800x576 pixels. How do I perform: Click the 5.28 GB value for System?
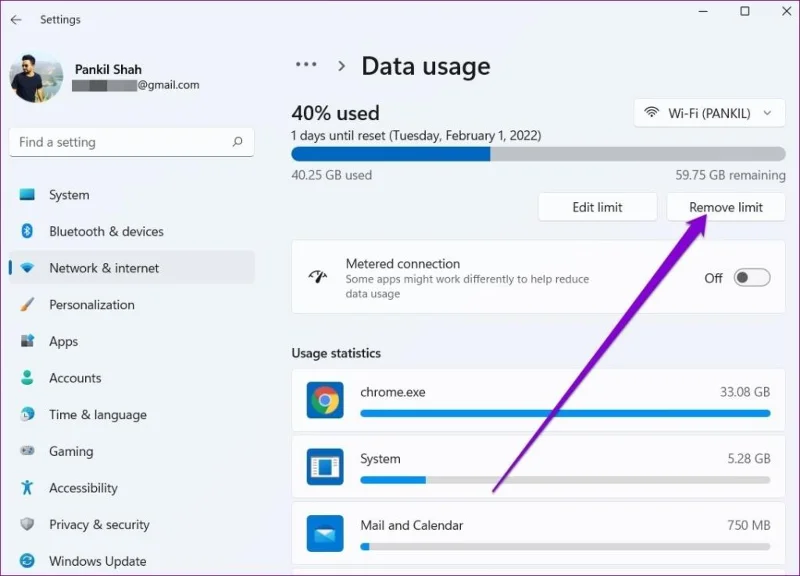(748, 459)
